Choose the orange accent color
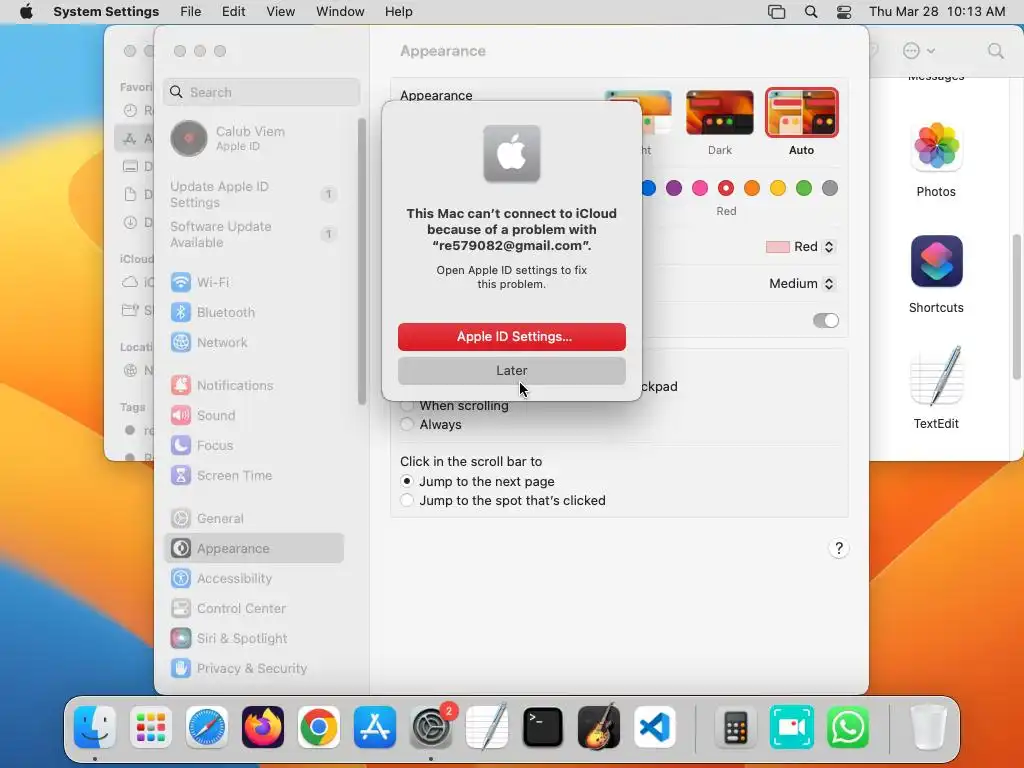1024x768 pixels. 752,188
